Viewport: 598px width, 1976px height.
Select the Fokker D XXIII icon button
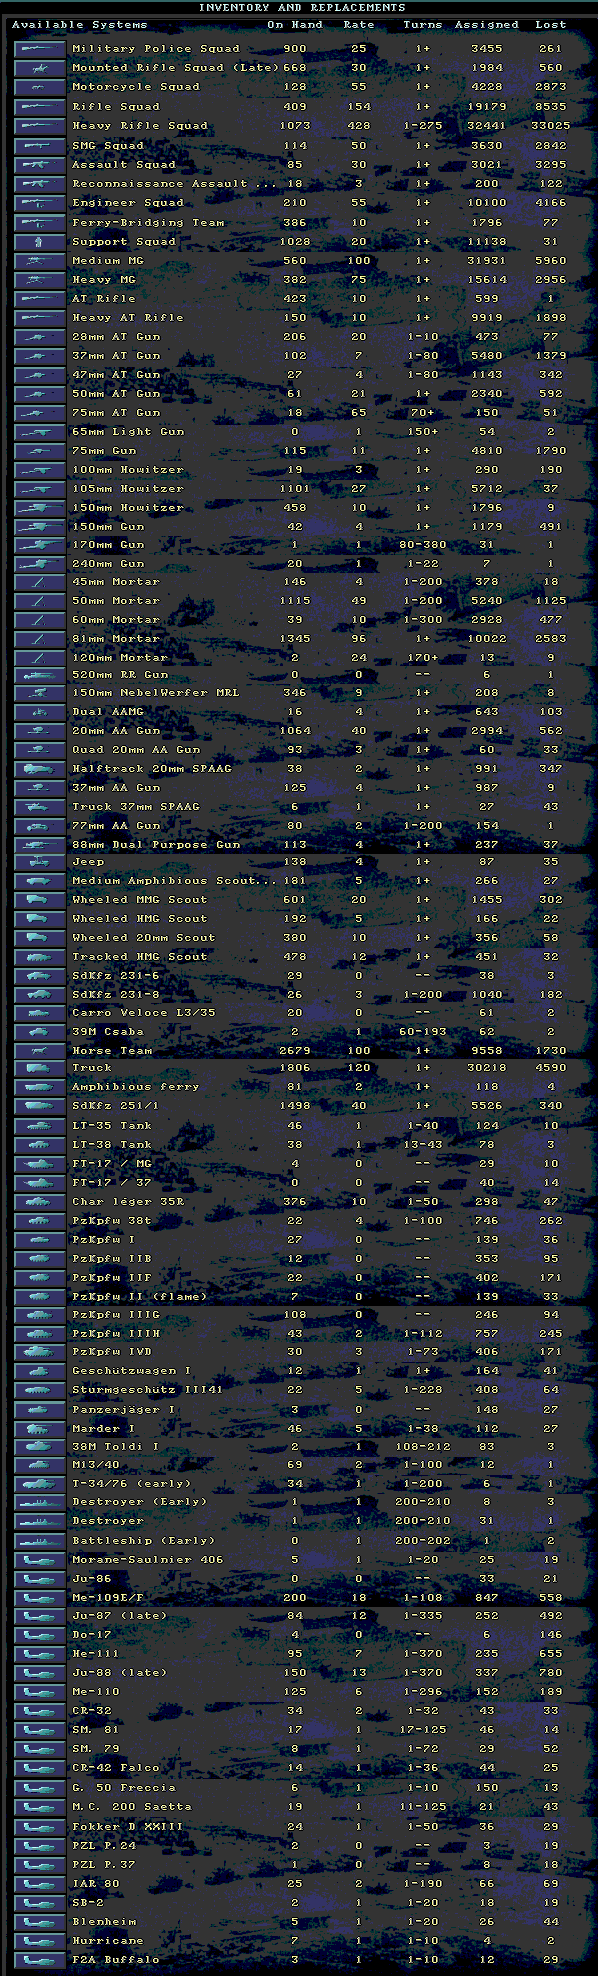(x=40, y=1826)
